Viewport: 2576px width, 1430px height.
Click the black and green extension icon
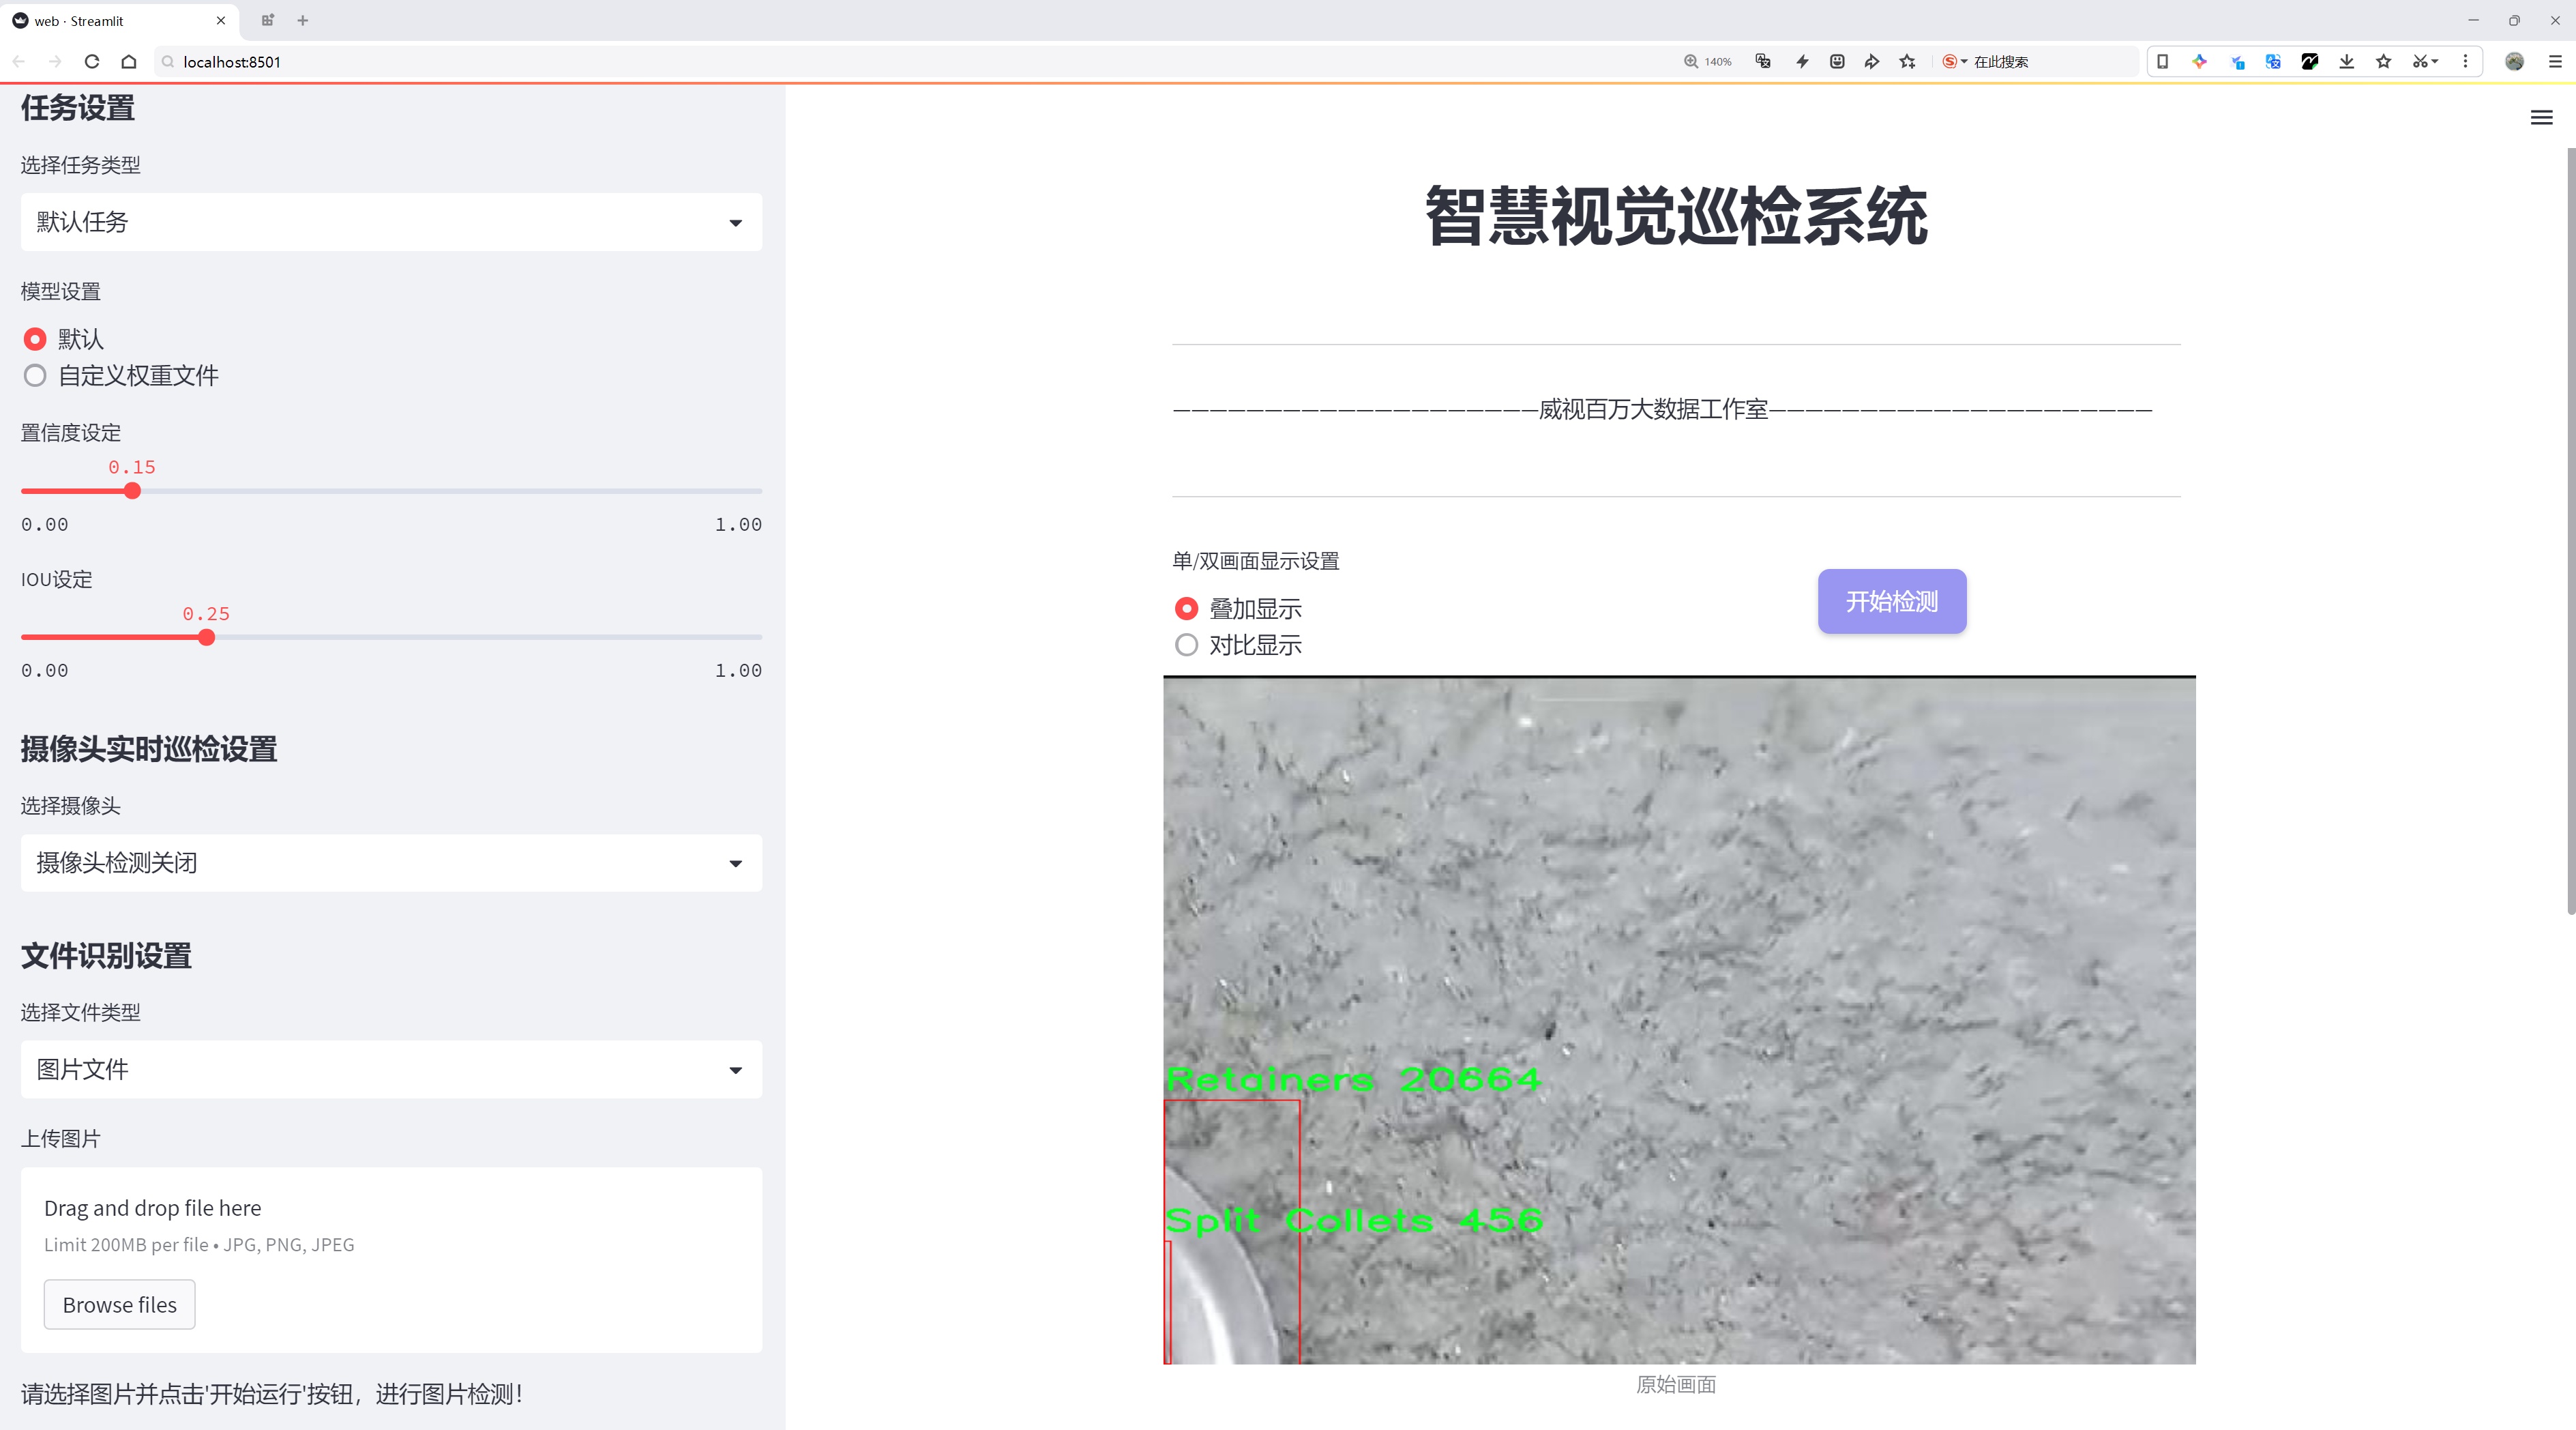[x=2310, y=62]
